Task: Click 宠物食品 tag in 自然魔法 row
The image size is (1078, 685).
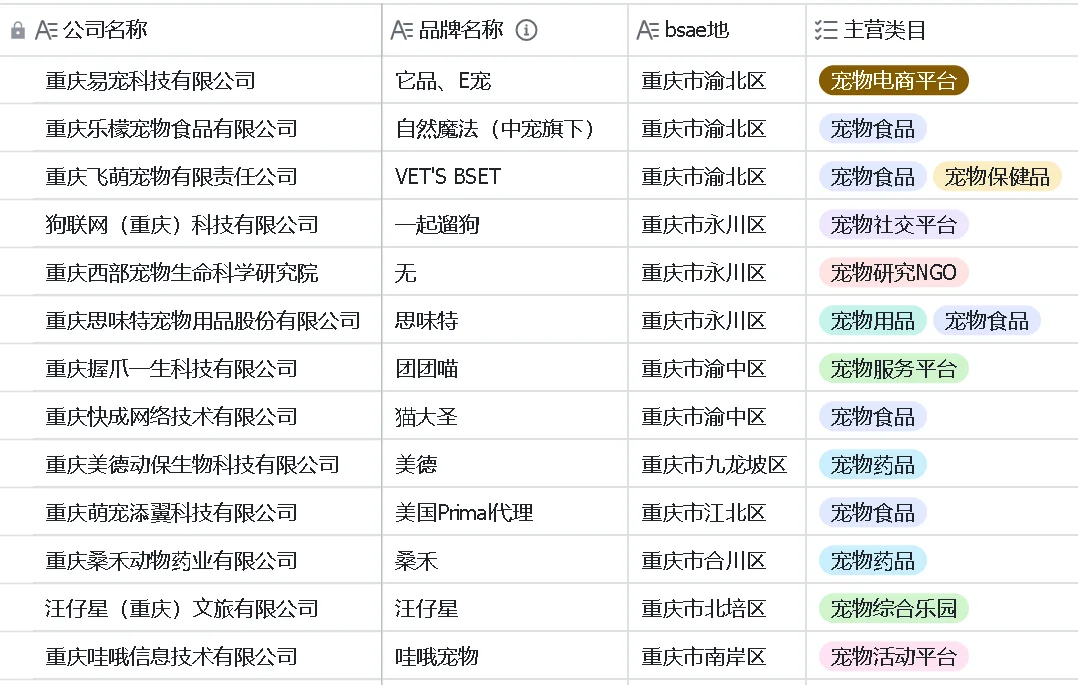Action: point(872,129)
